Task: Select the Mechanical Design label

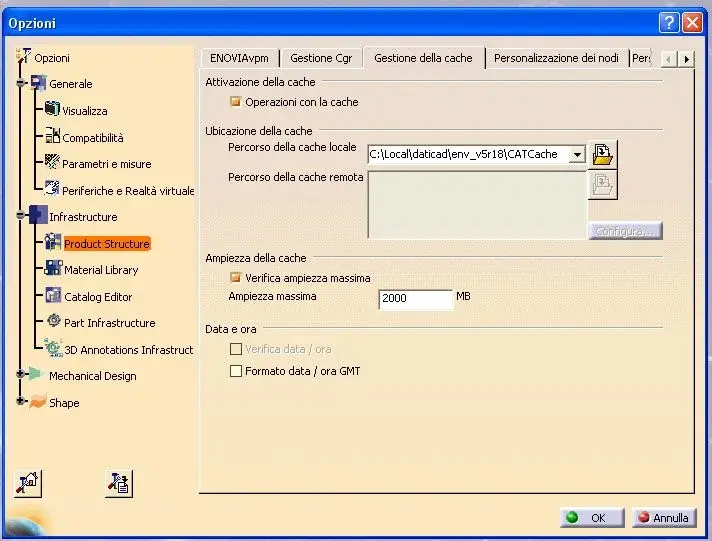Action: click(x=93, y=376)
